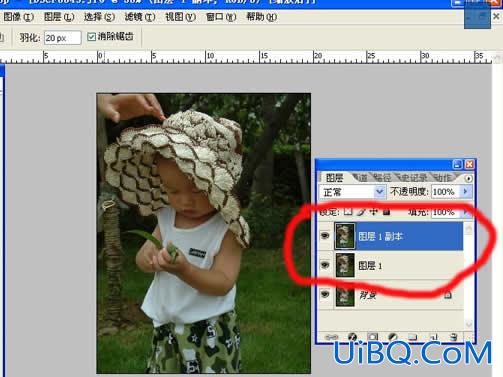Hide the 图层 1 副本 layer
Image resolution: width=503 pixels, height=377 pixels.
325,236
